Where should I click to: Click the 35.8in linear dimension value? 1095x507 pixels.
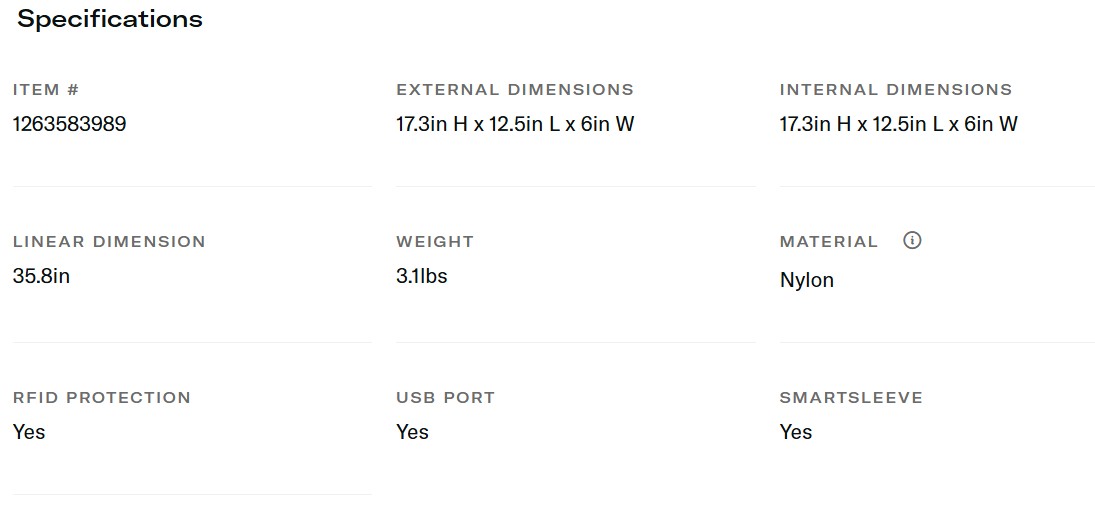(42, 276)
